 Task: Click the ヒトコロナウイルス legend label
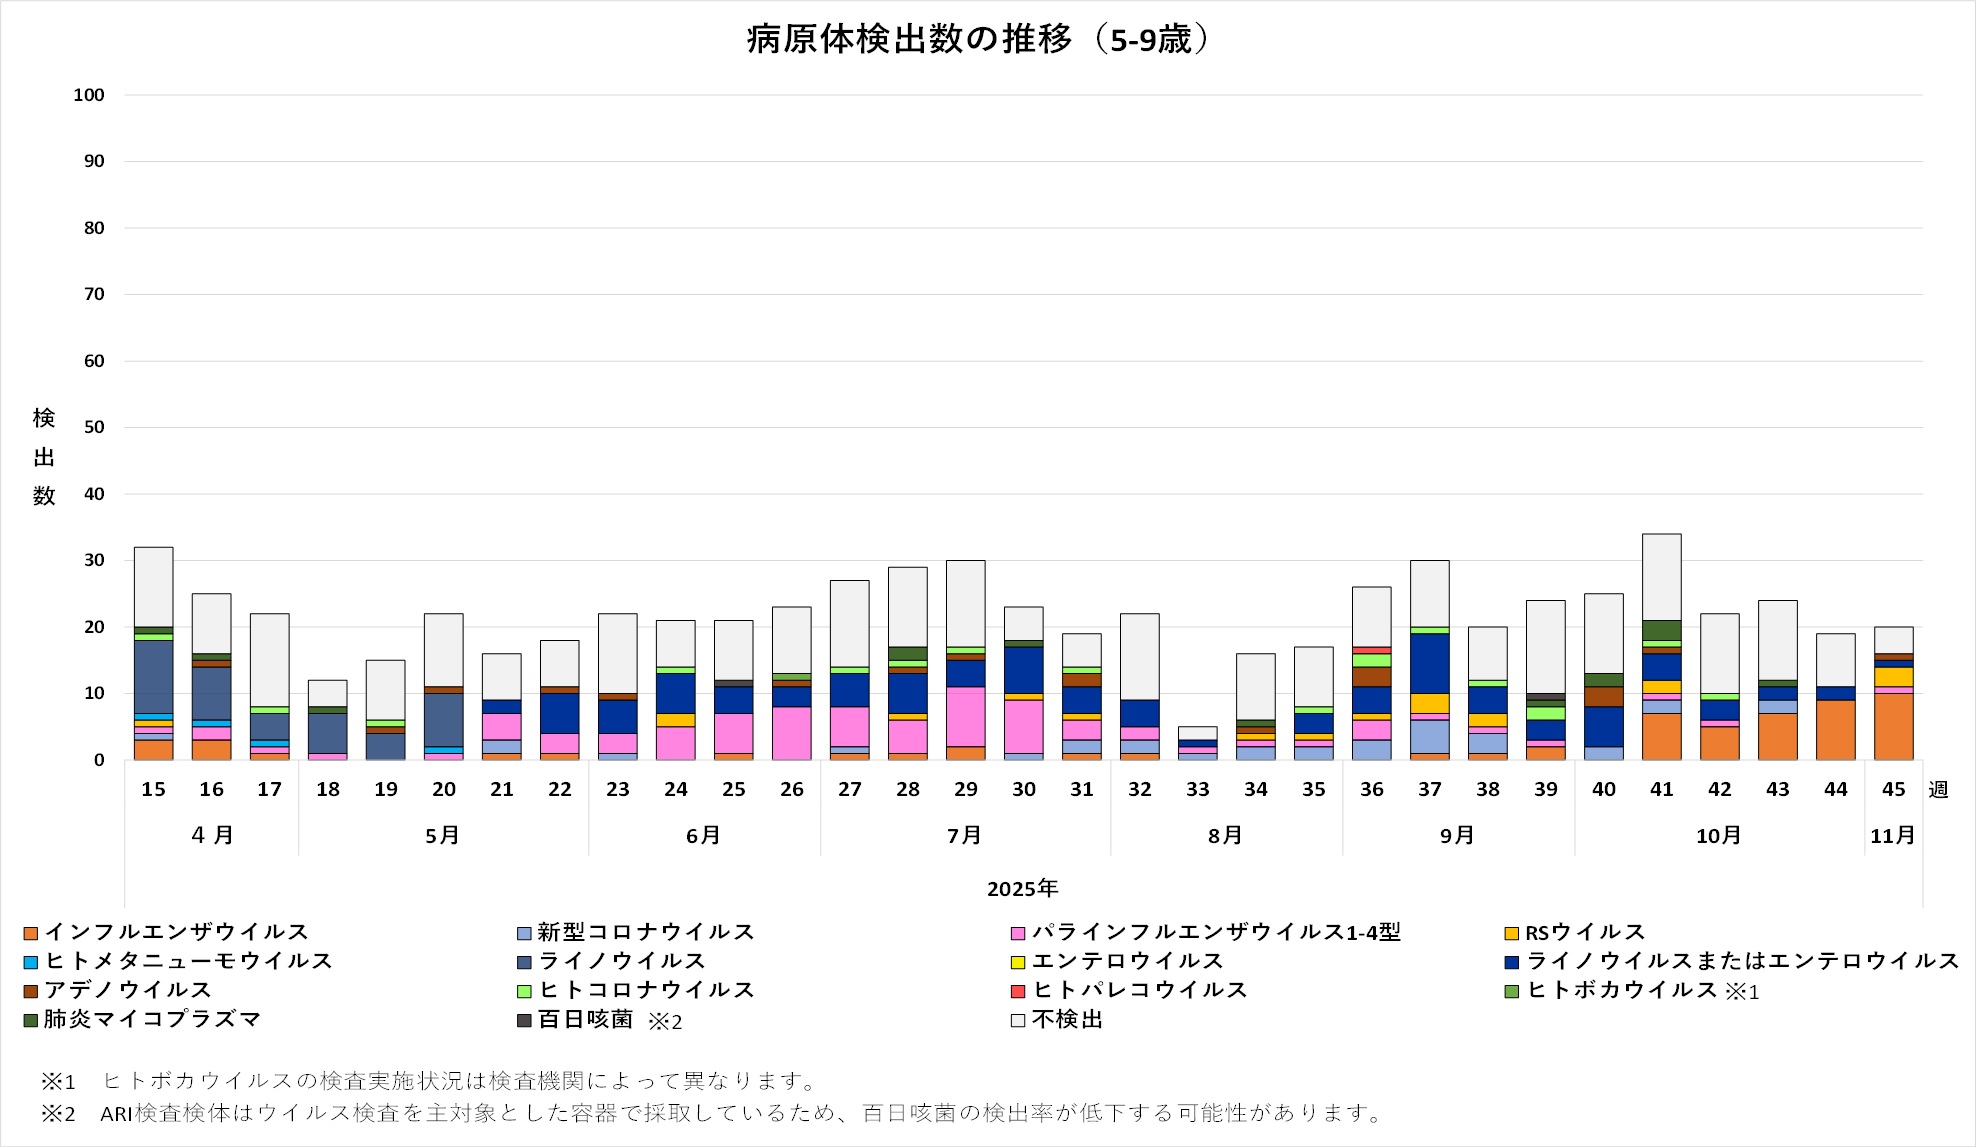pyautogui.click(x=646, y=990)
